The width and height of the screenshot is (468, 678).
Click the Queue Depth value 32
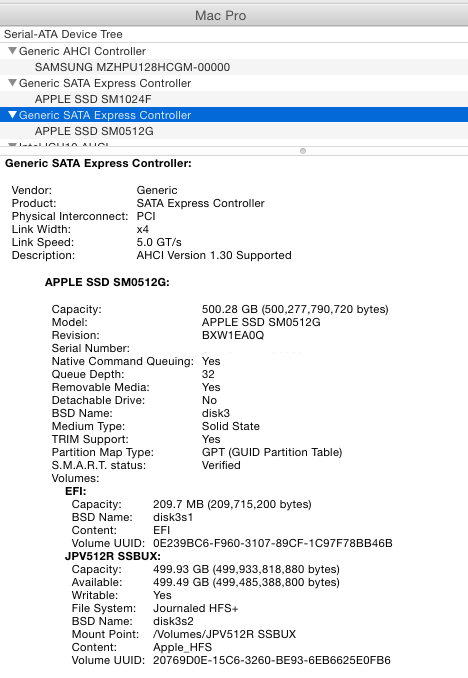click(x=208, y=374)
